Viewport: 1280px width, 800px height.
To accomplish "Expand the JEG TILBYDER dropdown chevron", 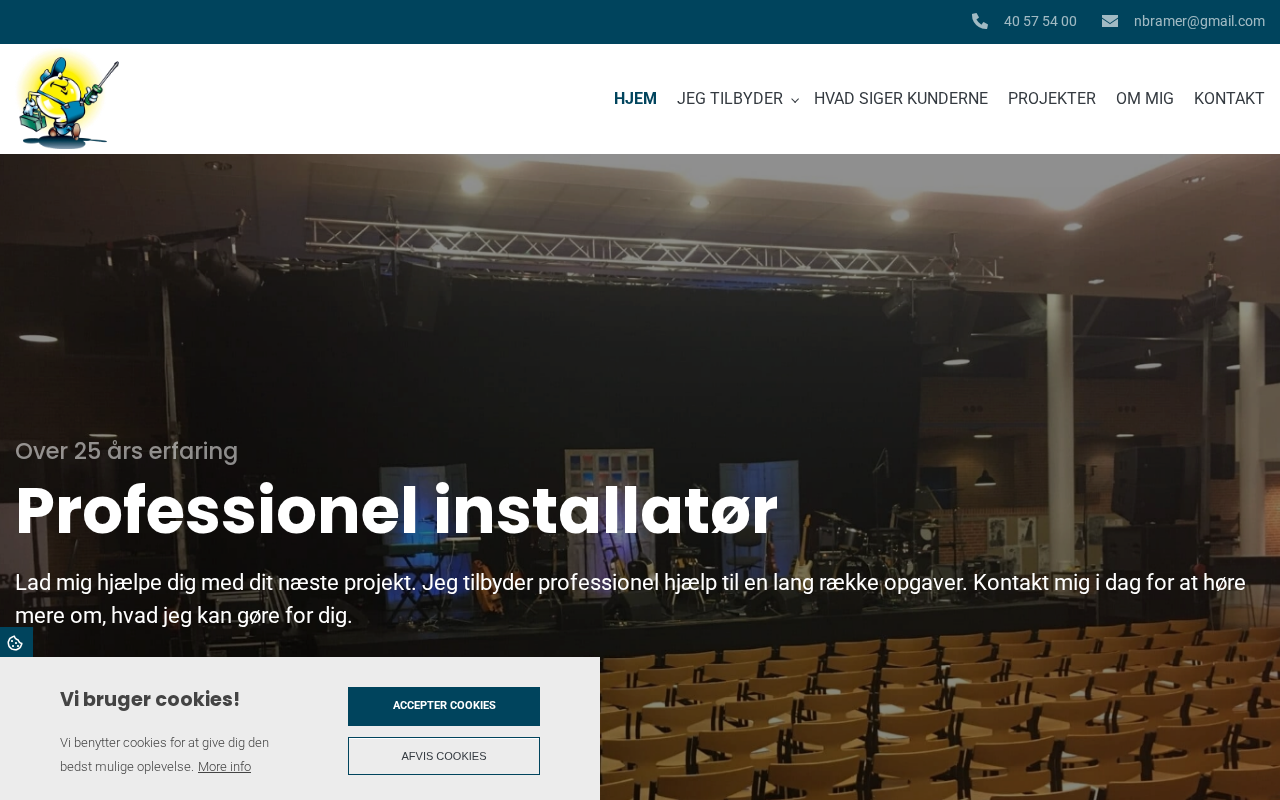I will [795, 100].
